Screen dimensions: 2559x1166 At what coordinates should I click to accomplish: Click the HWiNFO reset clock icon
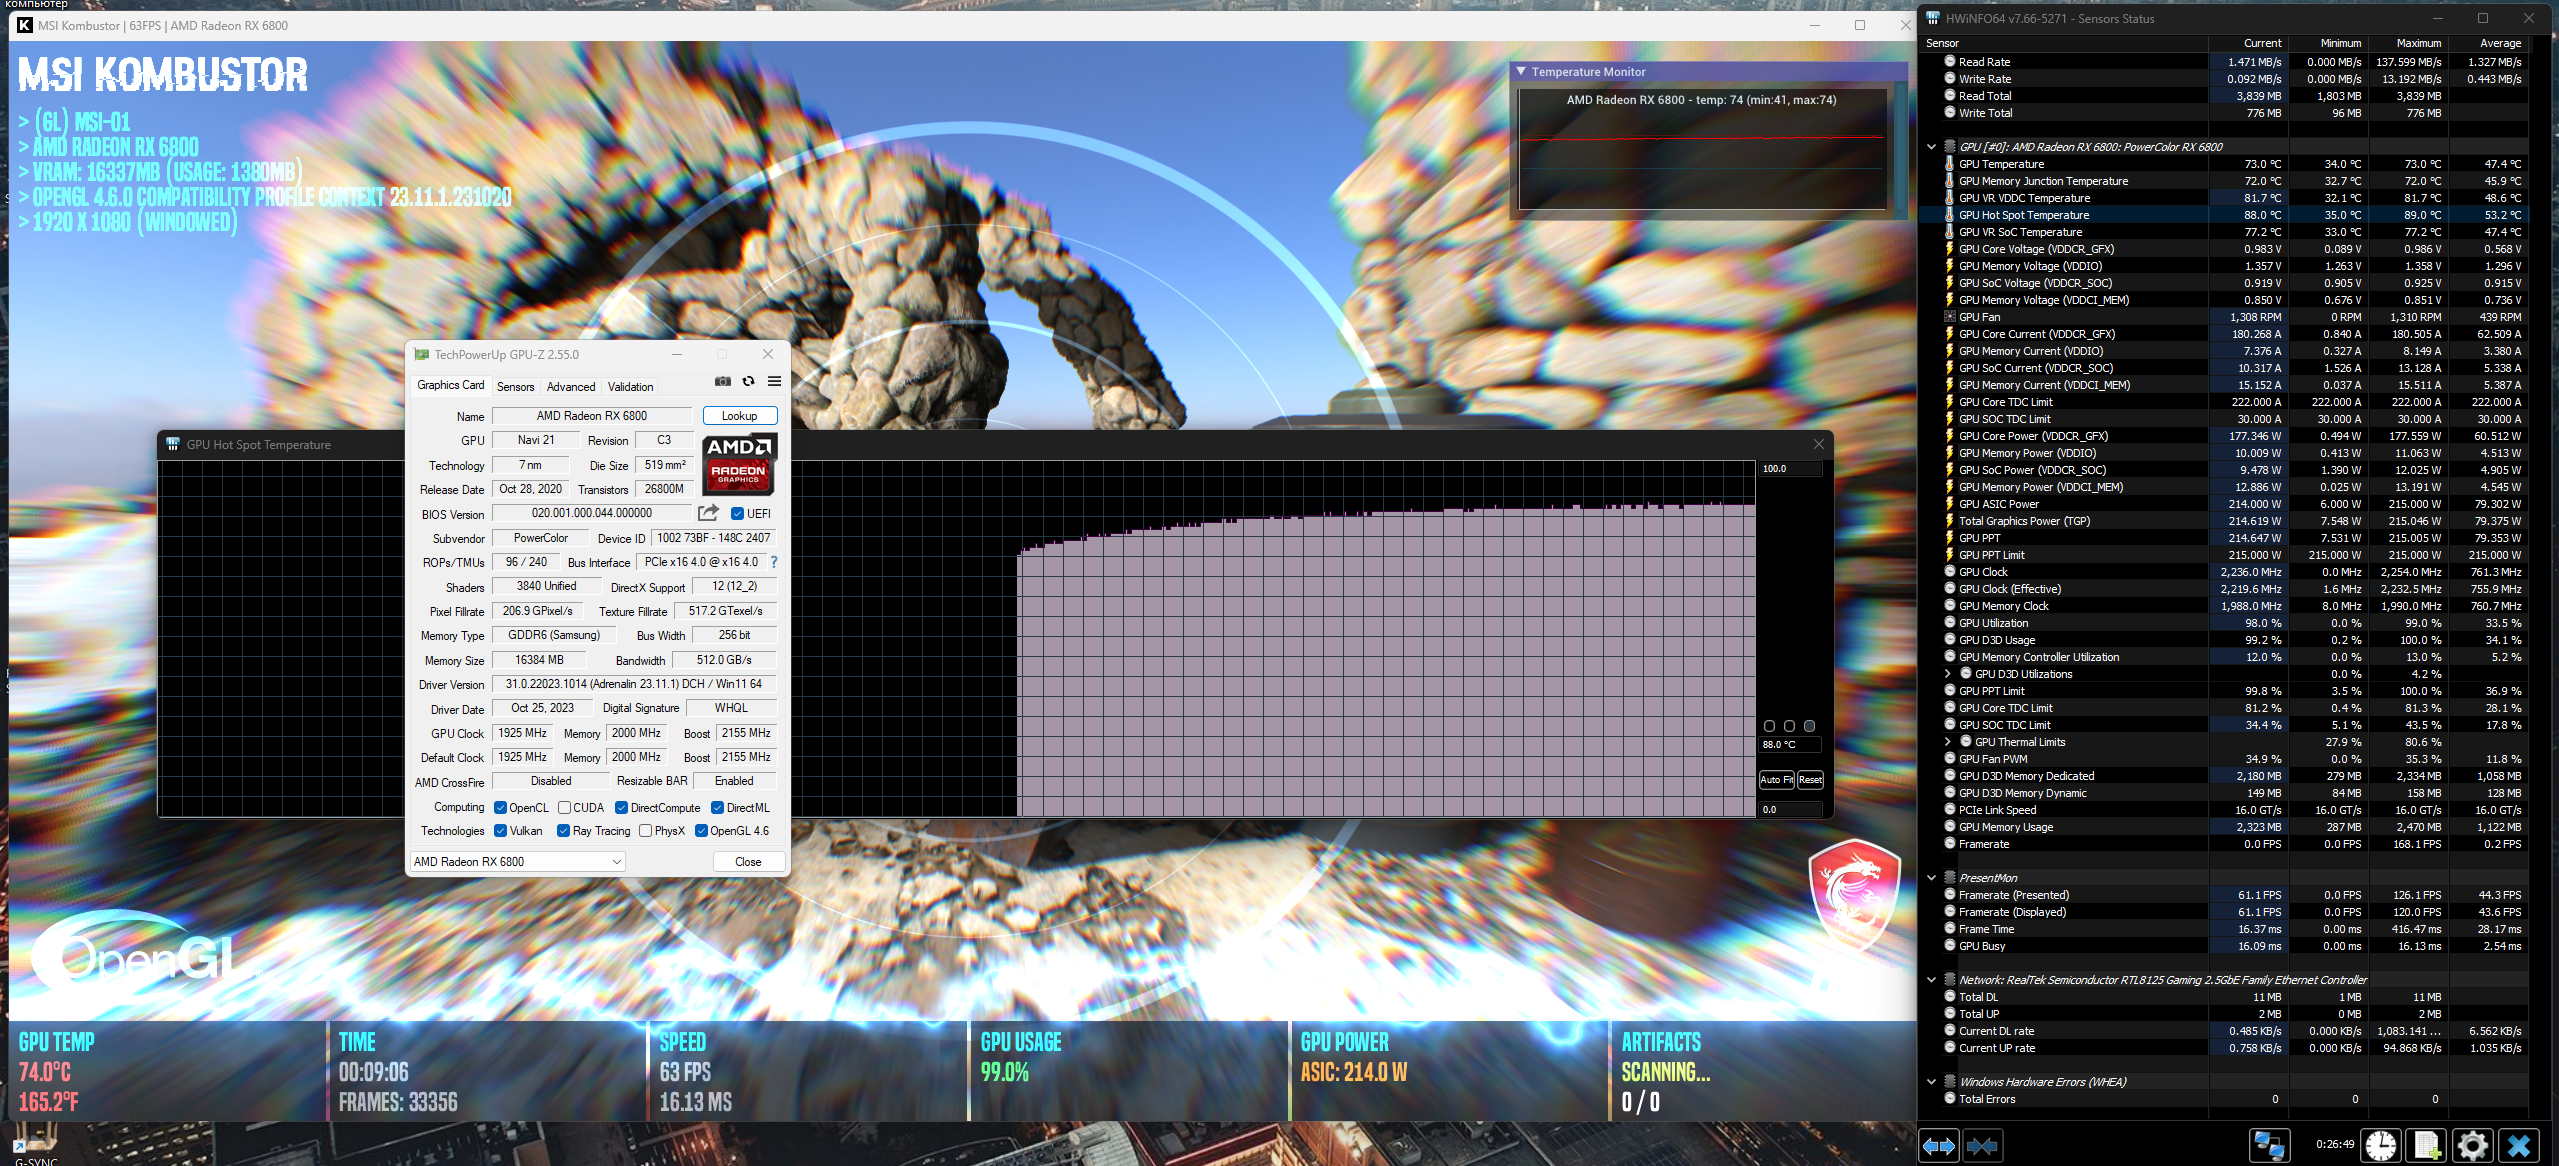pyautogui.click(x=2381, y=1145)
